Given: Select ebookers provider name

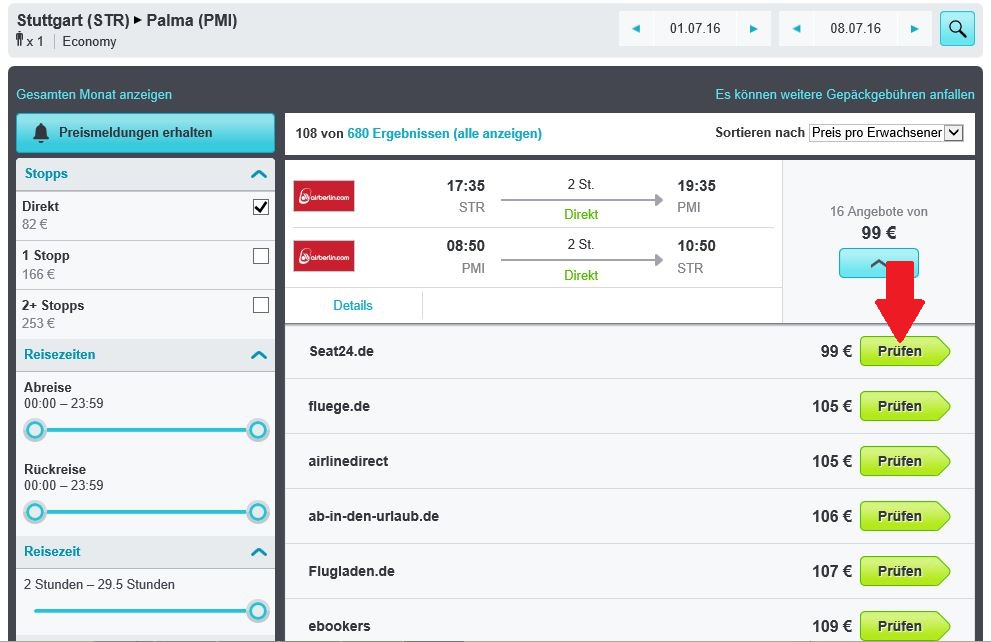Looking at the screenshot, I should tap(339, 626).
